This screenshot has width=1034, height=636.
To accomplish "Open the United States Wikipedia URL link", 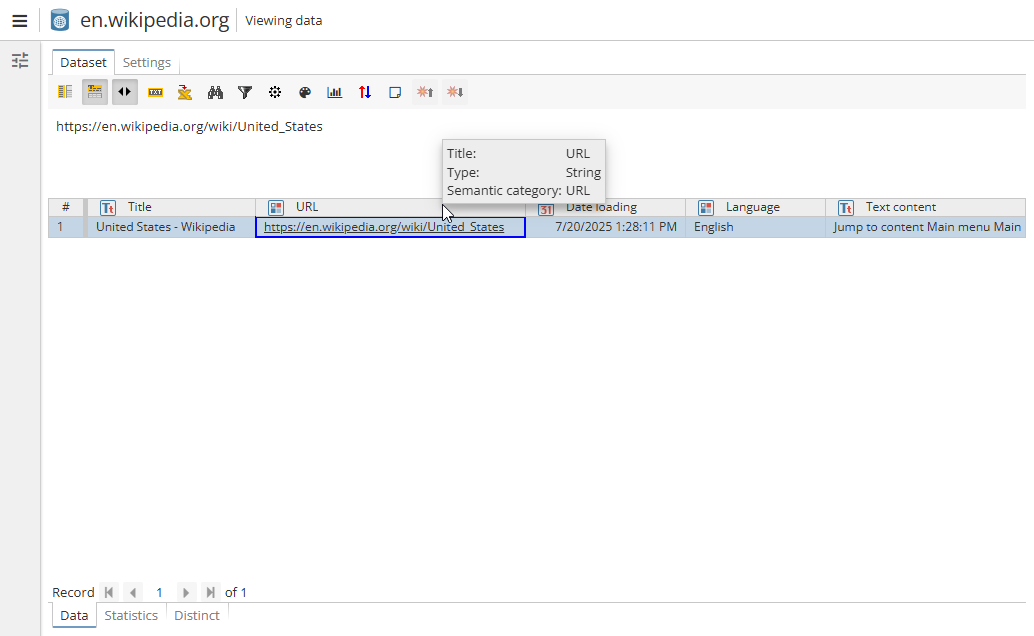I will tap(381, 227).
